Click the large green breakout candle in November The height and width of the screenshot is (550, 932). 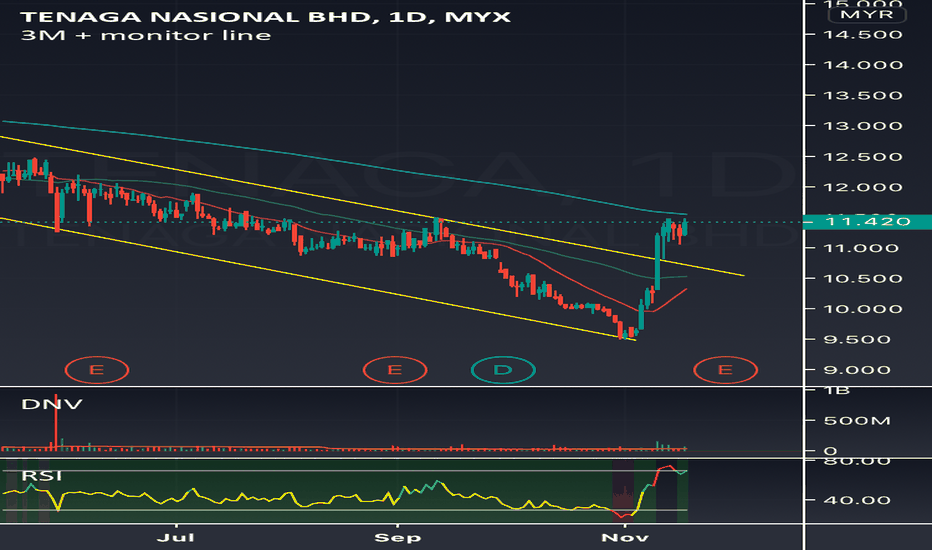pyautogui.click(x=657, y=262)
